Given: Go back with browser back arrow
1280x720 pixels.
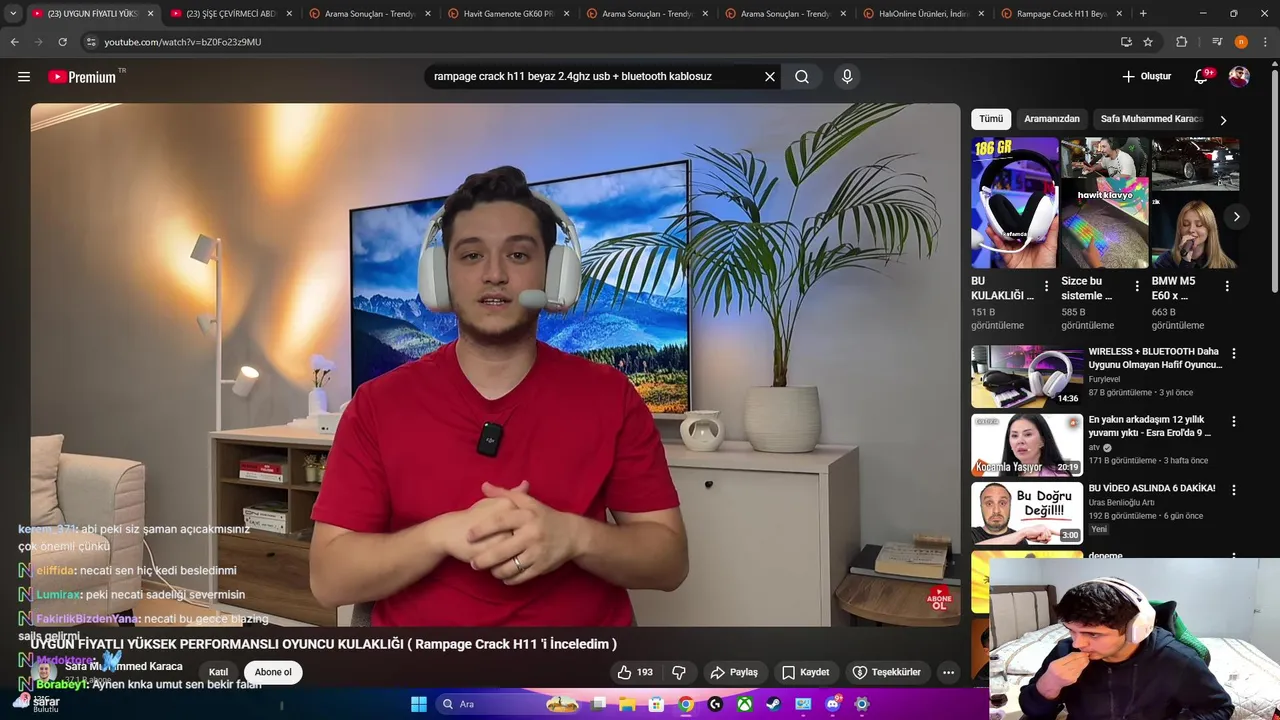Looking at the screenshot, I should (x=14, y=42).
